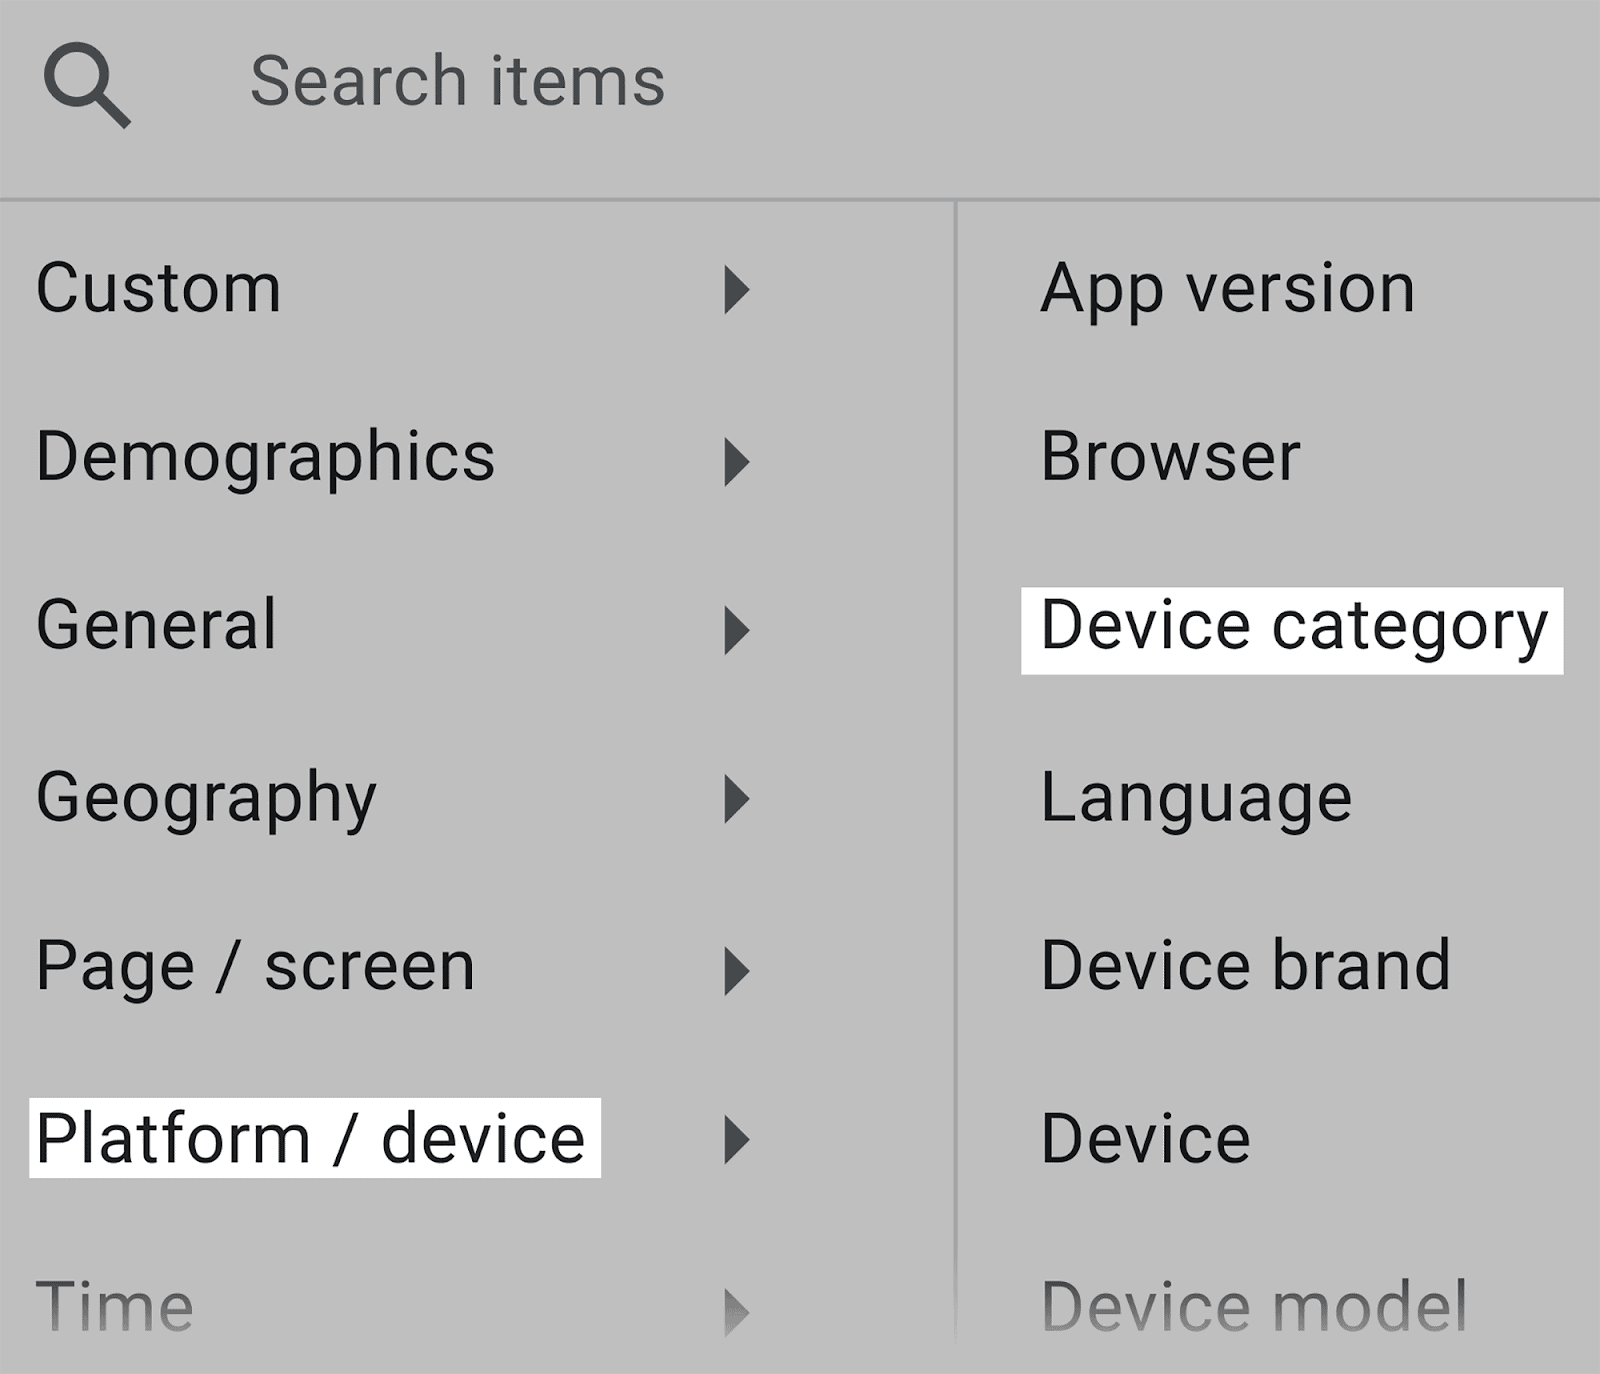Expand the General submenu arrow
Viewport: 1600px width, 1374px height.
pos(737,630)
